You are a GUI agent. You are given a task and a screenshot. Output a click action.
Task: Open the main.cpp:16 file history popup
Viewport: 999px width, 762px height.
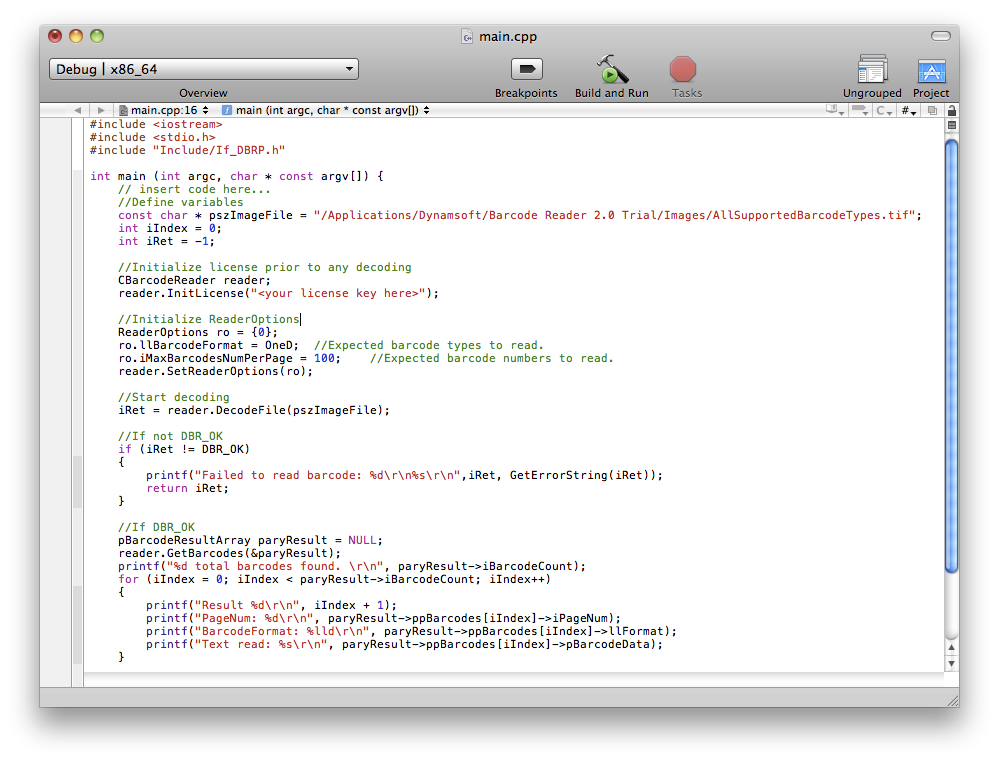[x=164, y=110]
